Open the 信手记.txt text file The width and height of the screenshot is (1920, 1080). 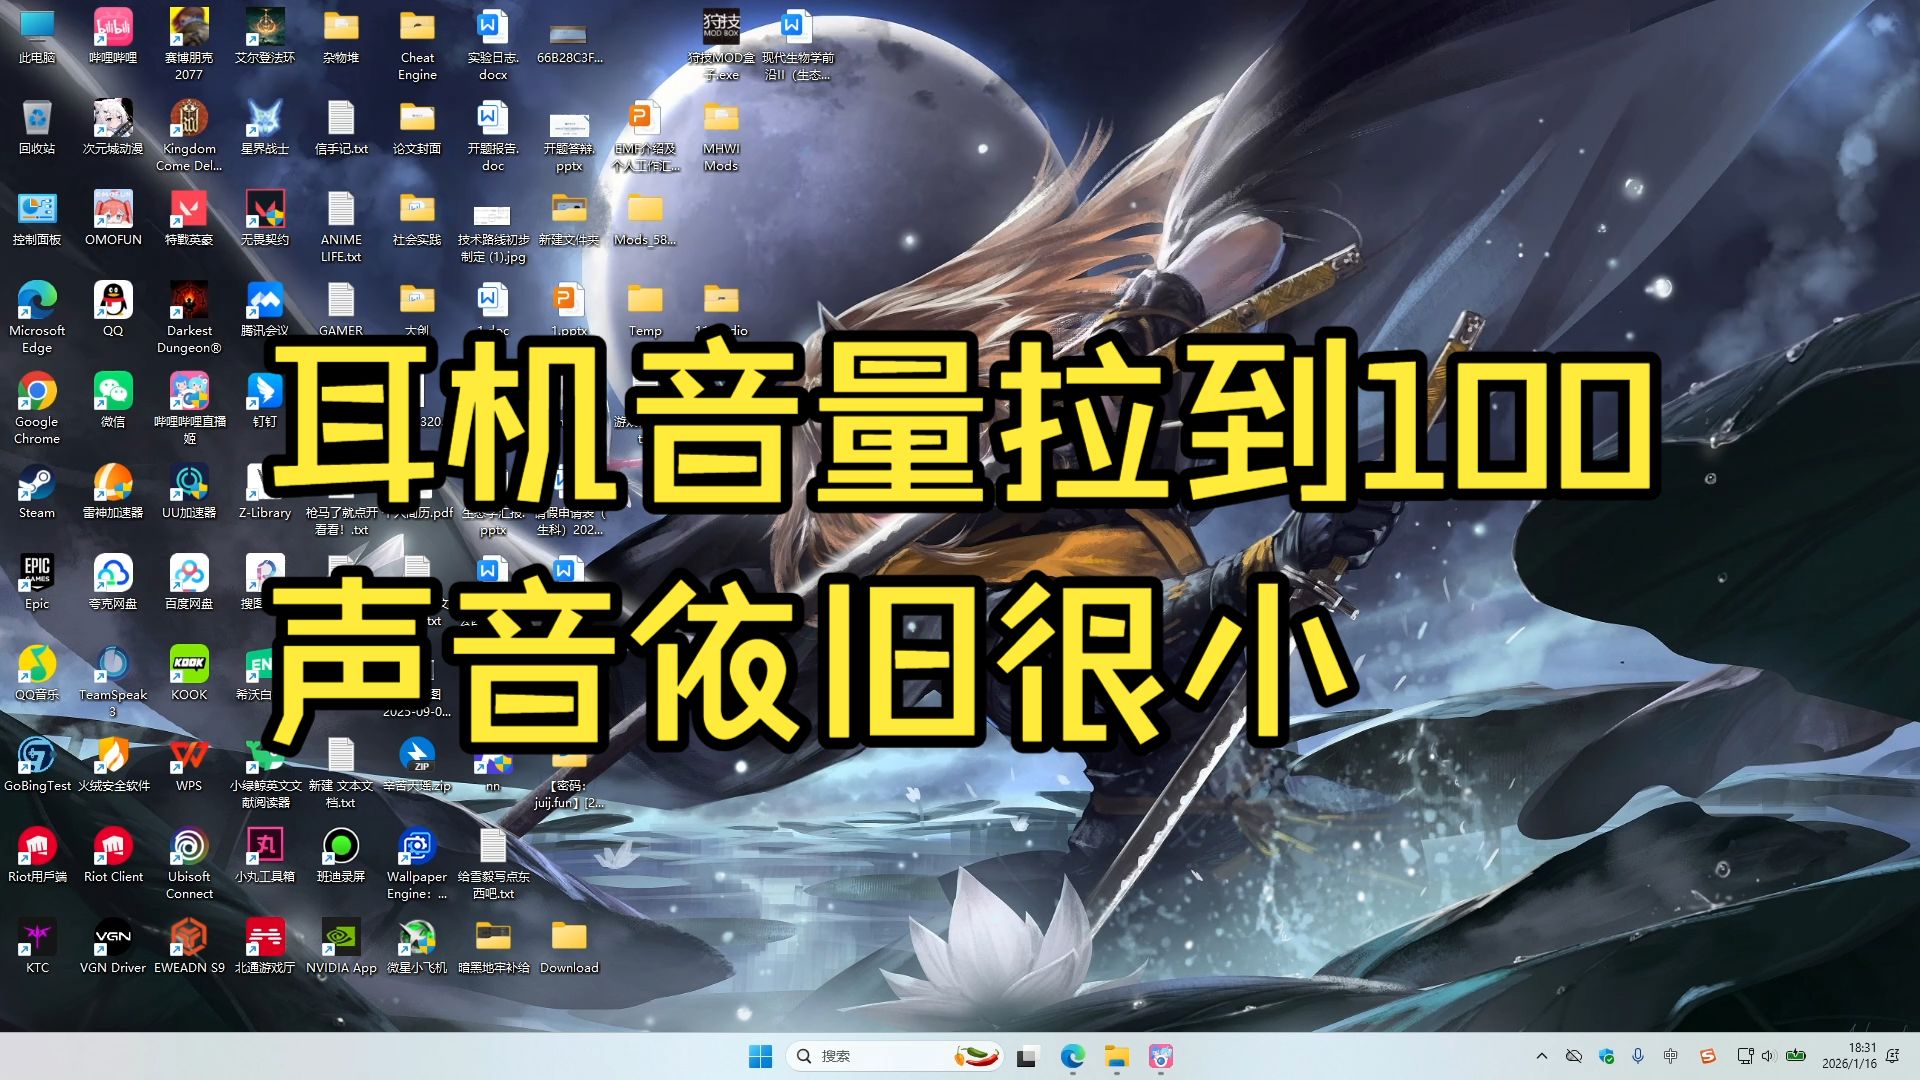(341, 128)
